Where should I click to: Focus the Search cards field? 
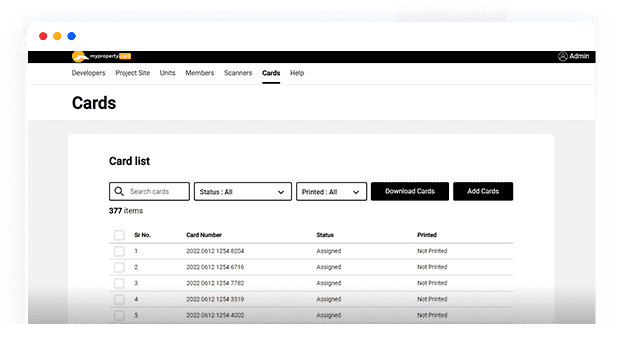[x=149, y=191]
